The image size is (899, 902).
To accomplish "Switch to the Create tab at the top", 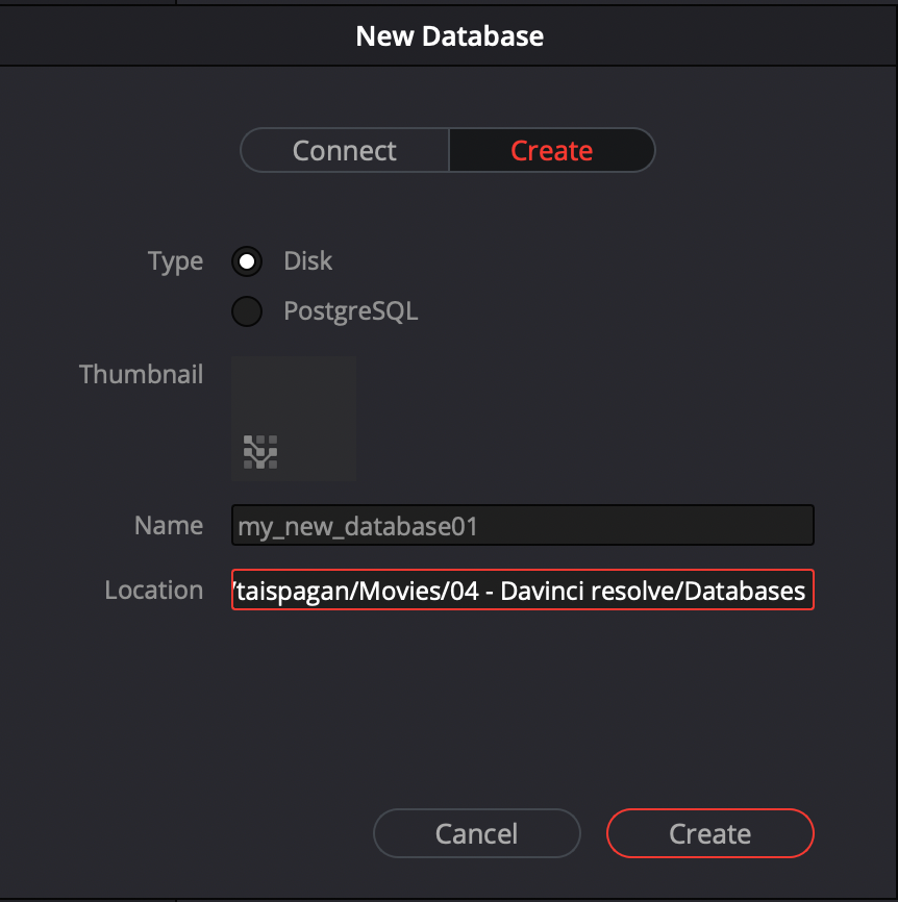I will tap(552, 150).
